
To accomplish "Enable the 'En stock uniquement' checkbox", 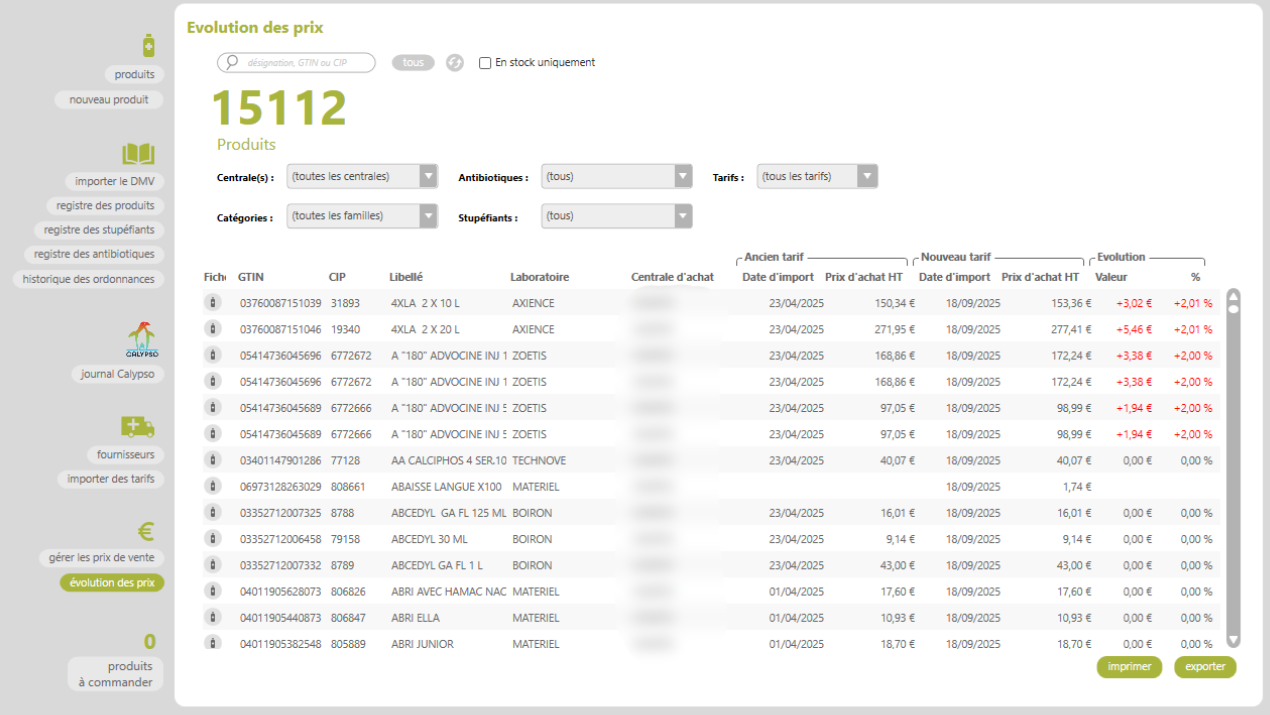I will click(485, 63).
